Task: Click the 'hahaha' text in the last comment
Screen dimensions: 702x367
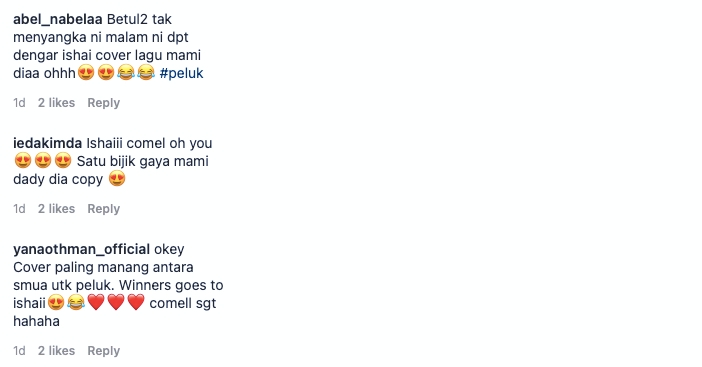Action: click(36, 321)
